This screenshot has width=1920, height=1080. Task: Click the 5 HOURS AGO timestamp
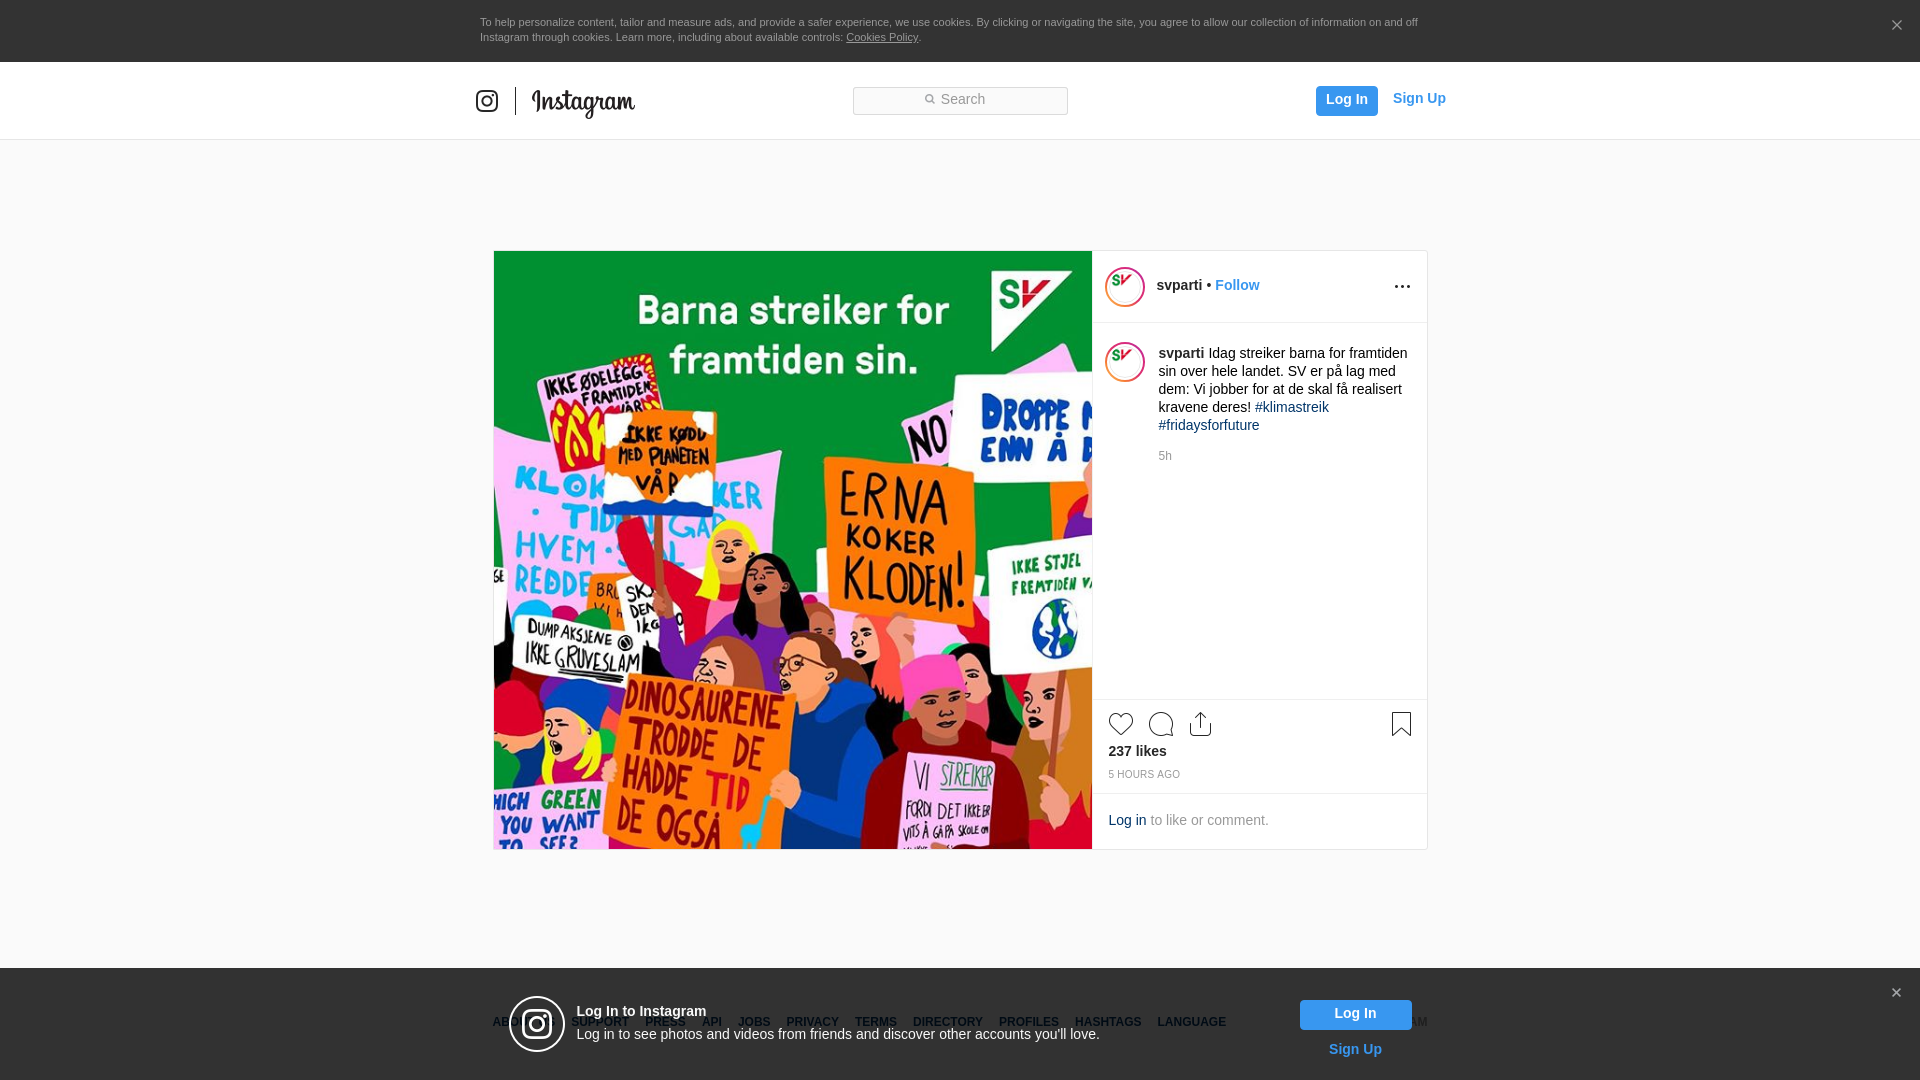click(x=1144, y=775)
